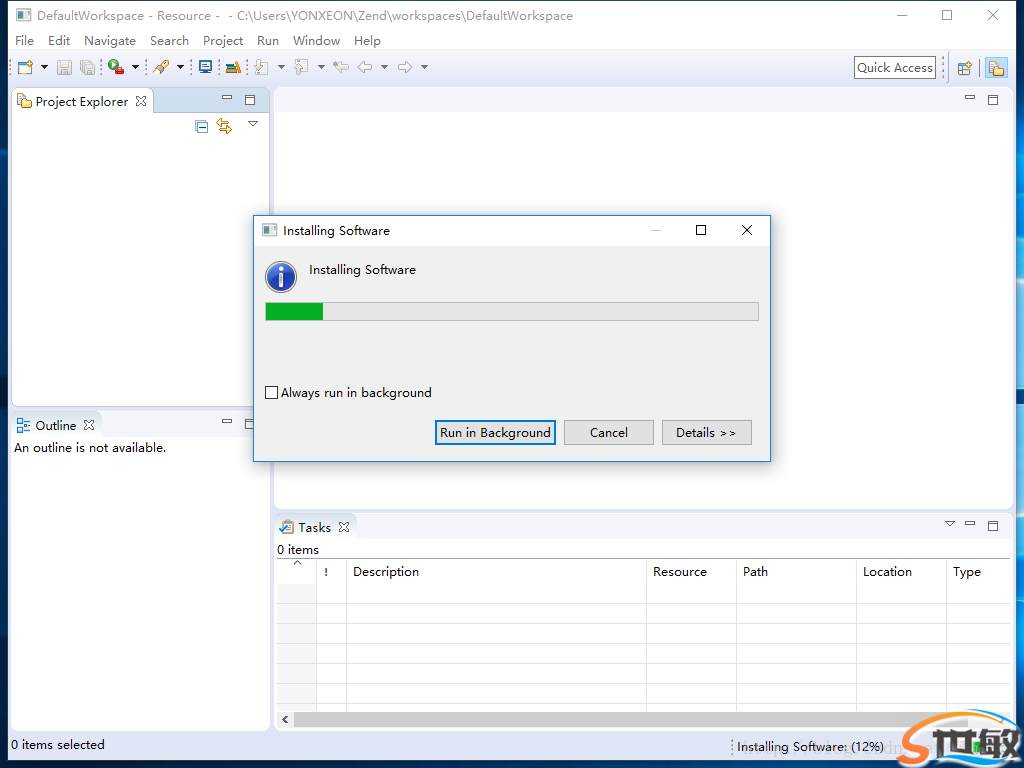Minimize the editor area
1024x768 pixels.
pos(970,98)
